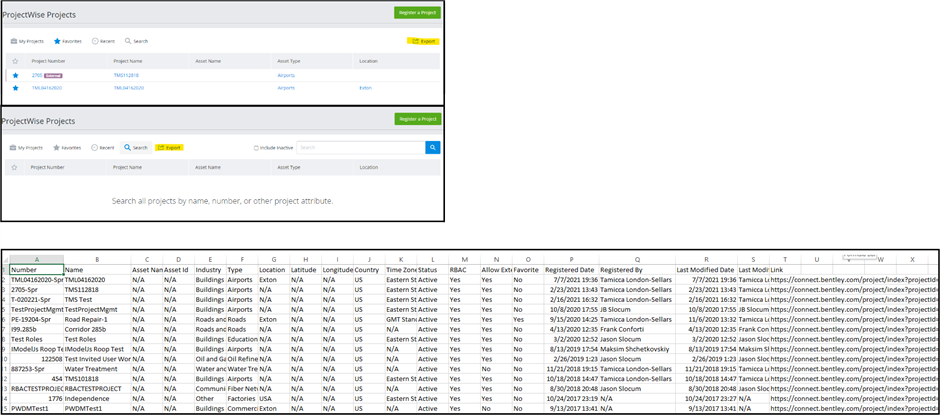
Task: Tick the Include Inactive checkbox
Action: pyautogui.click(x=256, y=148)
